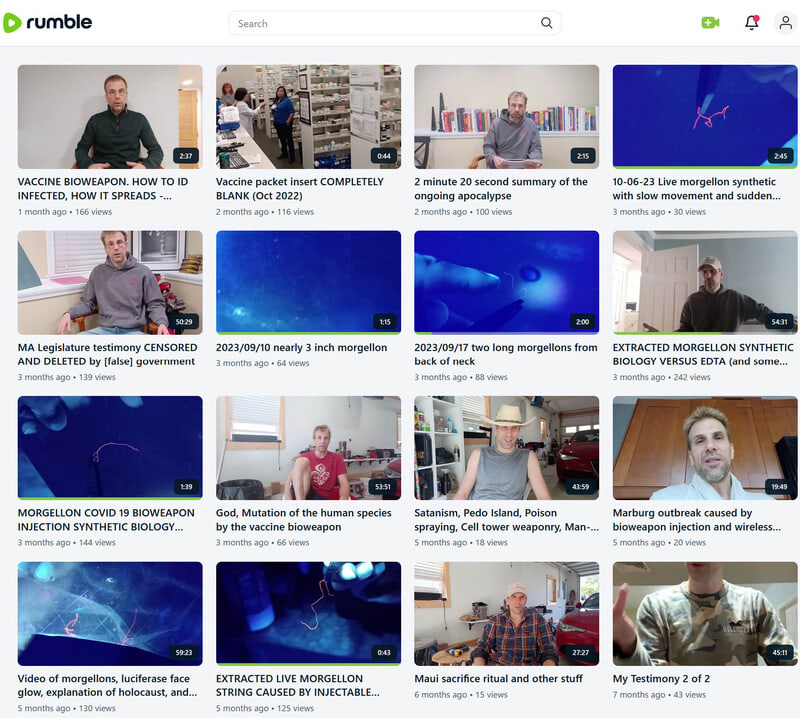Open thumbnail of 50:29 testimony video
The image size is (800, 718).
[110, 282]
